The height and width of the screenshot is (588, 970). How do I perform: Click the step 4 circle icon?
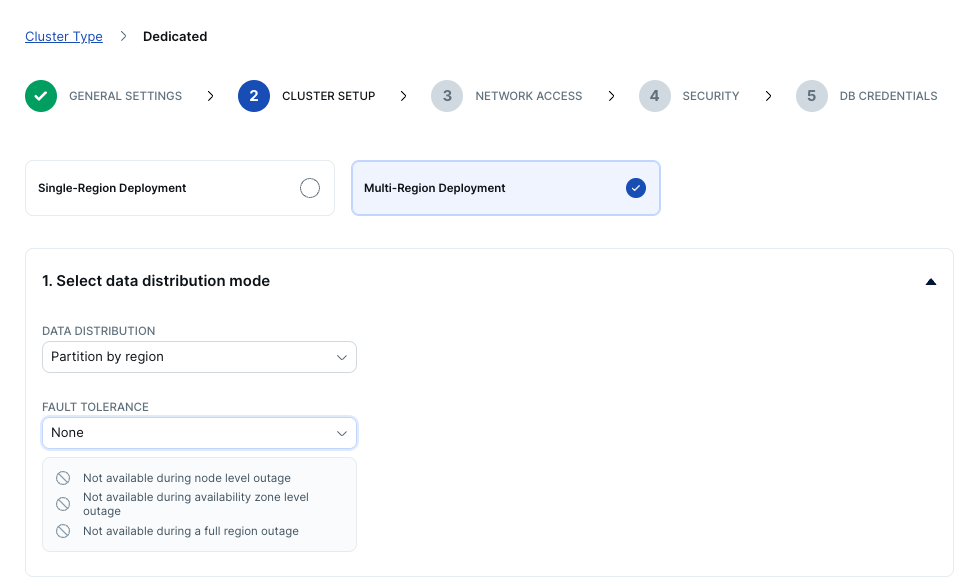coord(655,96)
